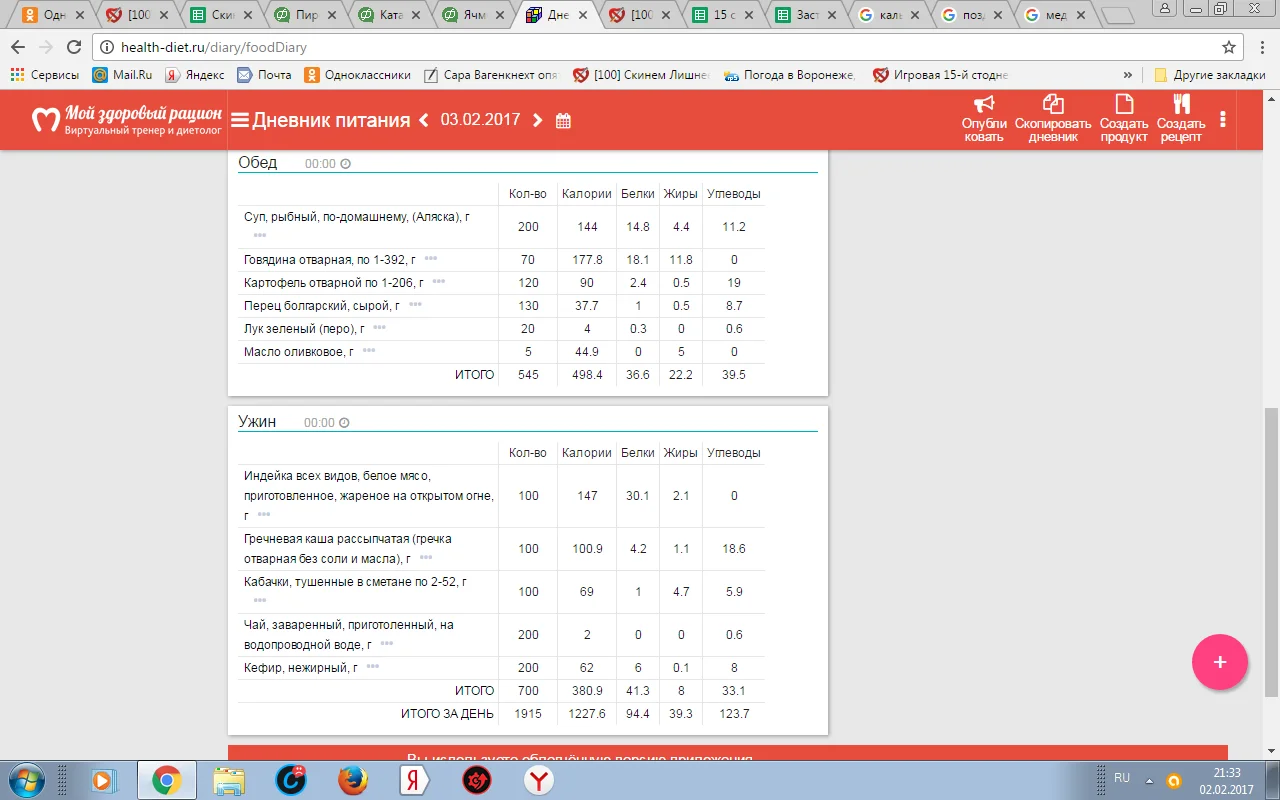Open options for Говядина отварная row
This screenshot has width=1280, height=800.
pos(431,259)
